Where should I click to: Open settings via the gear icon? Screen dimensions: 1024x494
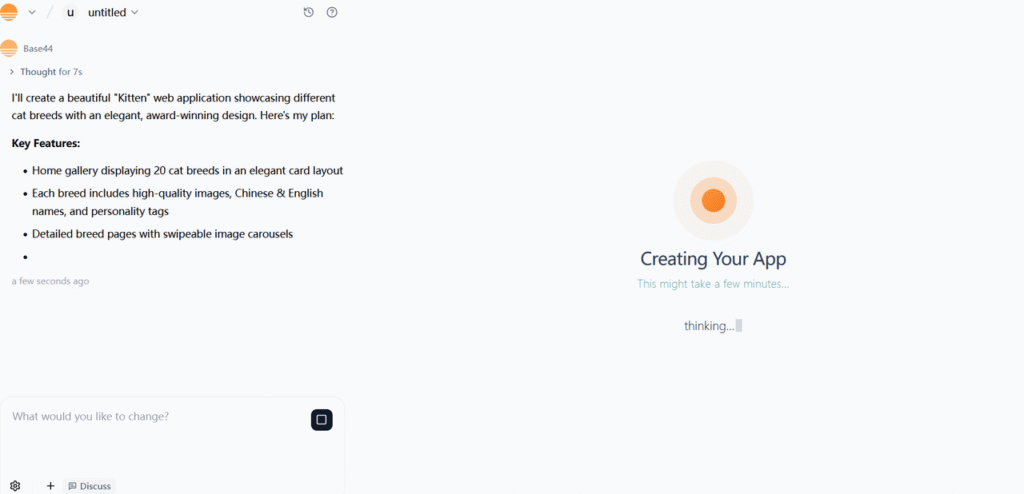[15, 486]
